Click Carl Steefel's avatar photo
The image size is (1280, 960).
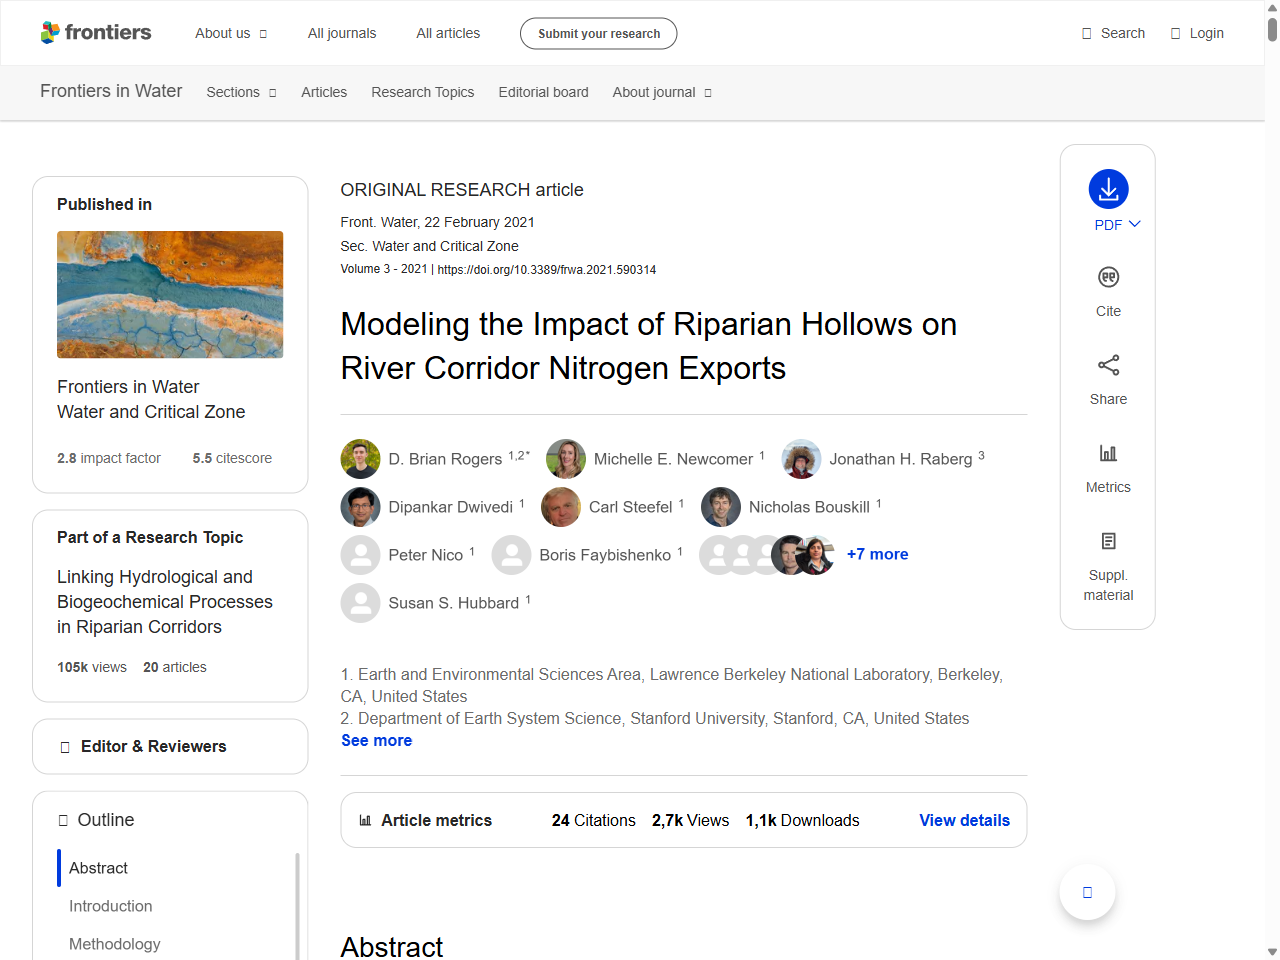561,507
